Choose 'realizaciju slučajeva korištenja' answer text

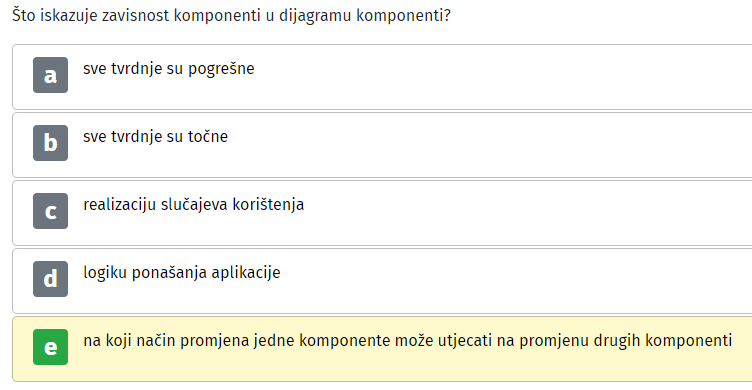[194, 205]
